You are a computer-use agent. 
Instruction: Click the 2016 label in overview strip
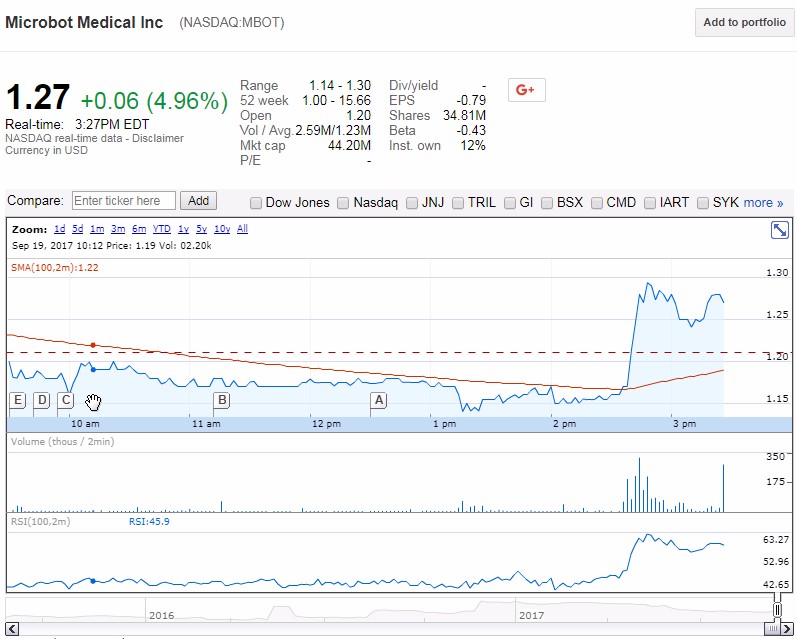(x=162, y=616)
